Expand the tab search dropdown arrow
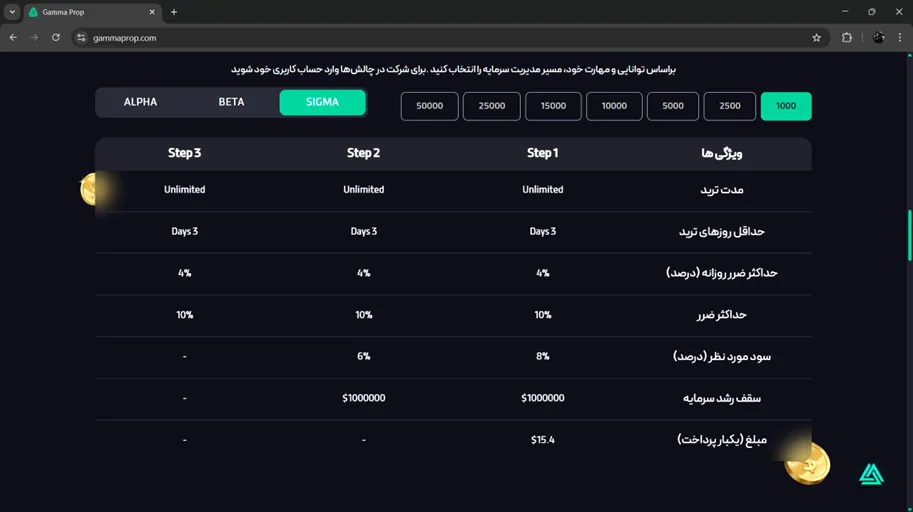Viewport: 913px width, 512px height. coord(12,12)
